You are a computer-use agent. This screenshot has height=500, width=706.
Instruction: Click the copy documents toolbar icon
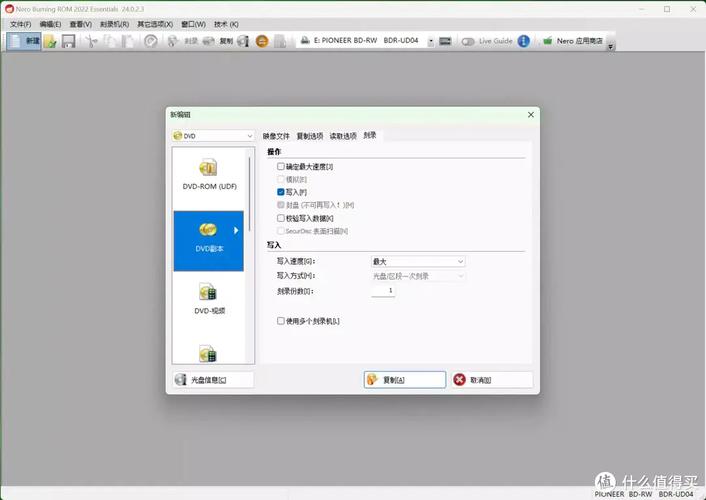[109, 41]
